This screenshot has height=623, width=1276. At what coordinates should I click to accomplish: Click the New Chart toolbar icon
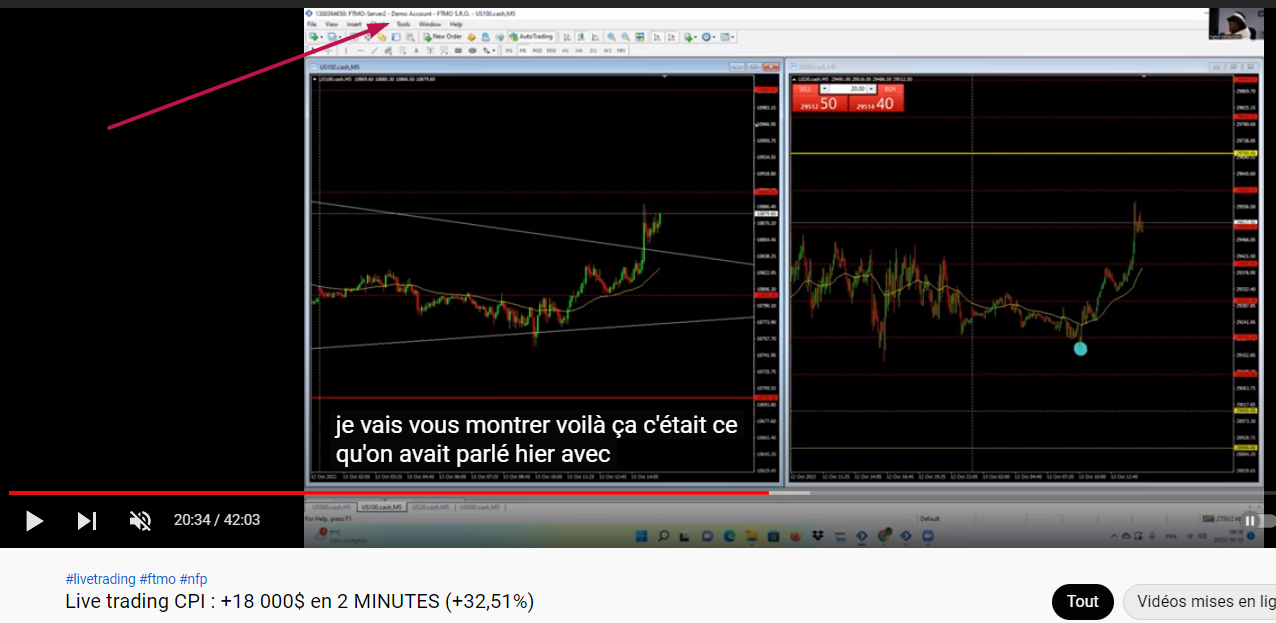313,37
